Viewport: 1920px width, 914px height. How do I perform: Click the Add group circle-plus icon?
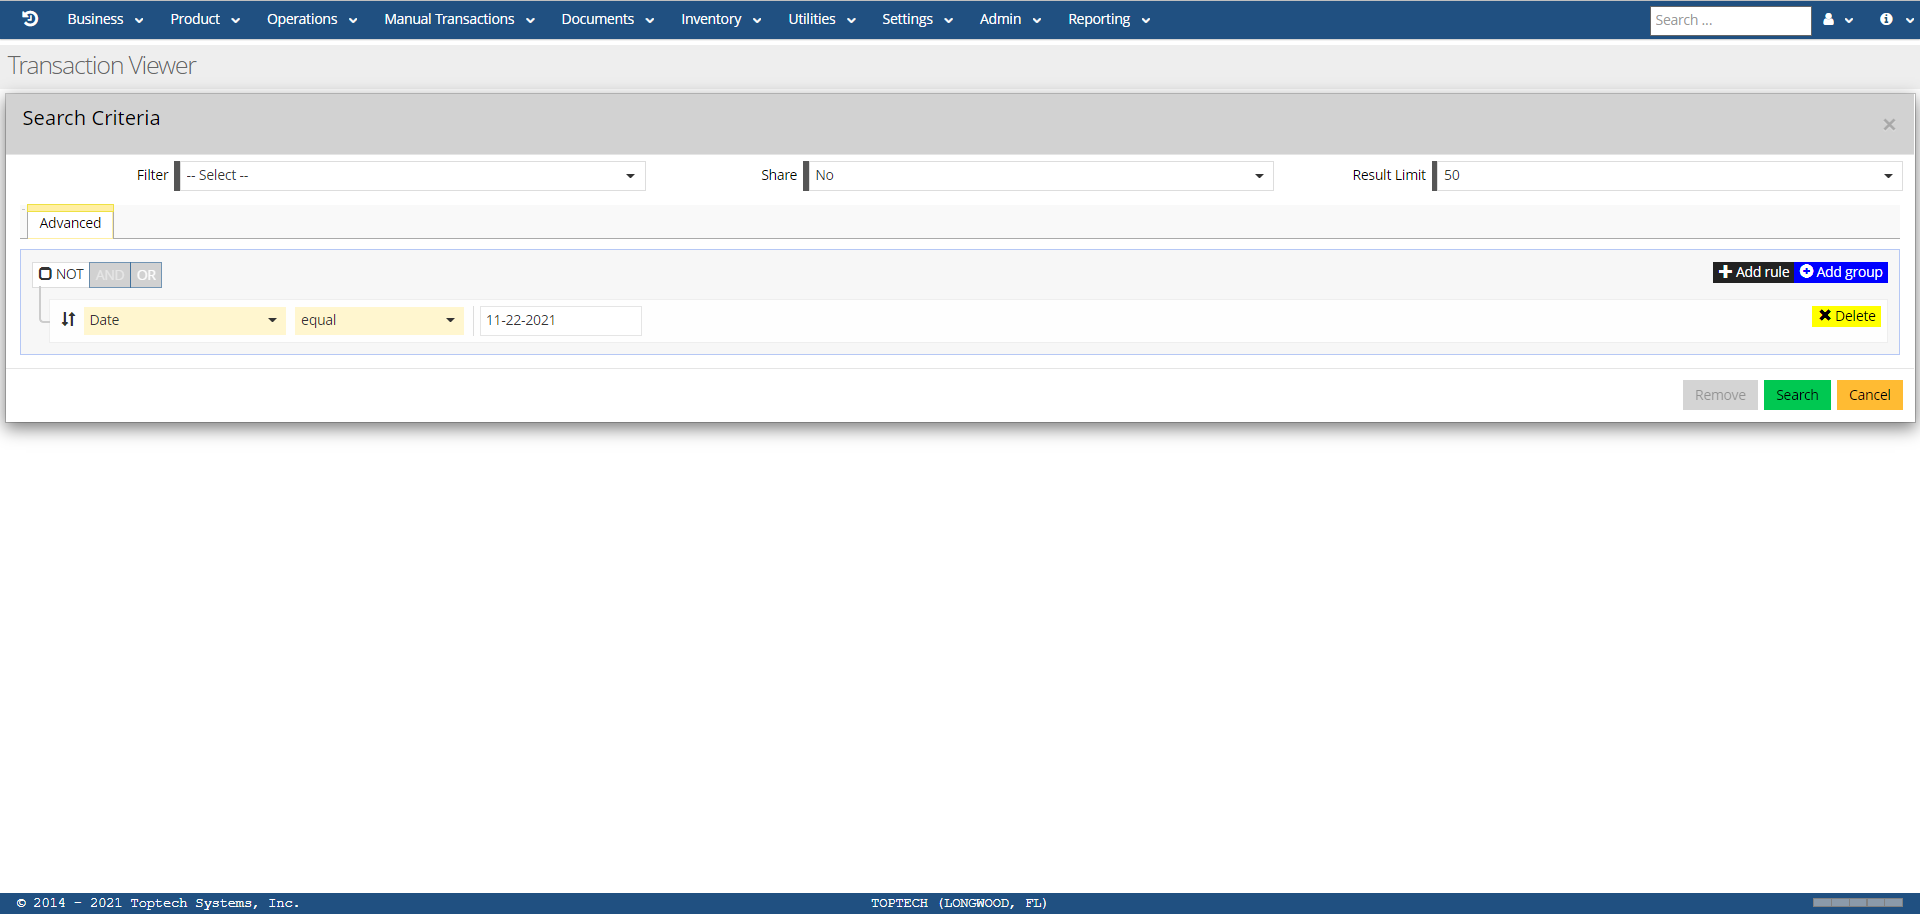tap(1807, 272)
